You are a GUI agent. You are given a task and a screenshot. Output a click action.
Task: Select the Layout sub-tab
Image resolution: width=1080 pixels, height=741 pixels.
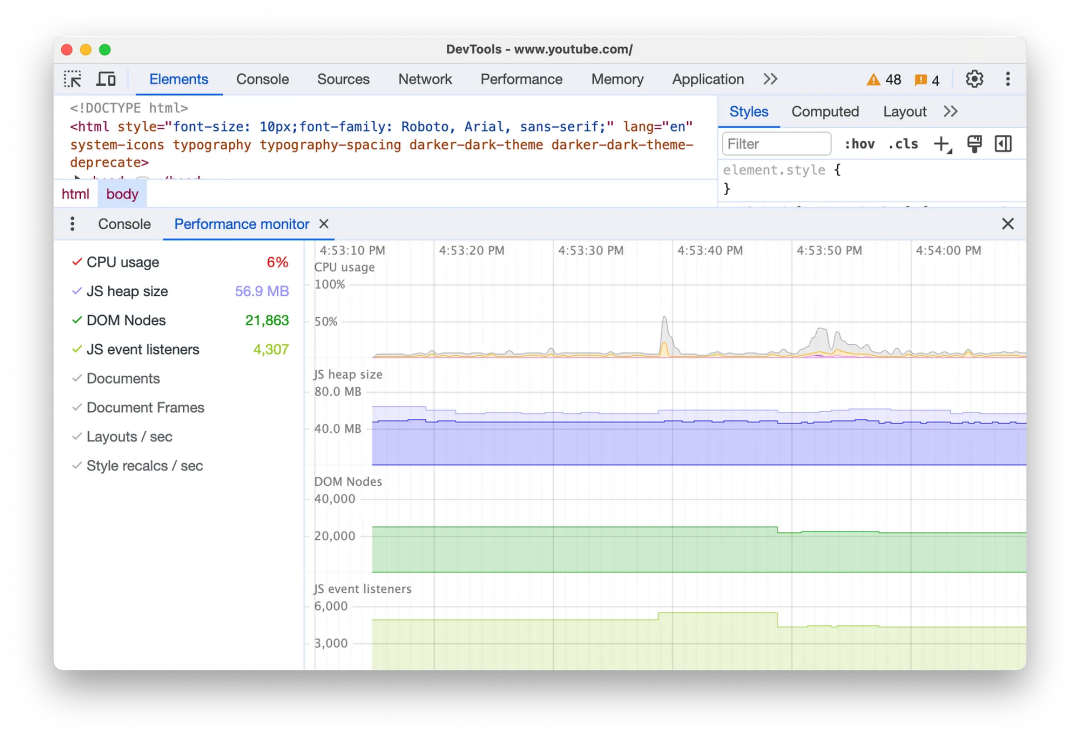[x=904, y=112]
